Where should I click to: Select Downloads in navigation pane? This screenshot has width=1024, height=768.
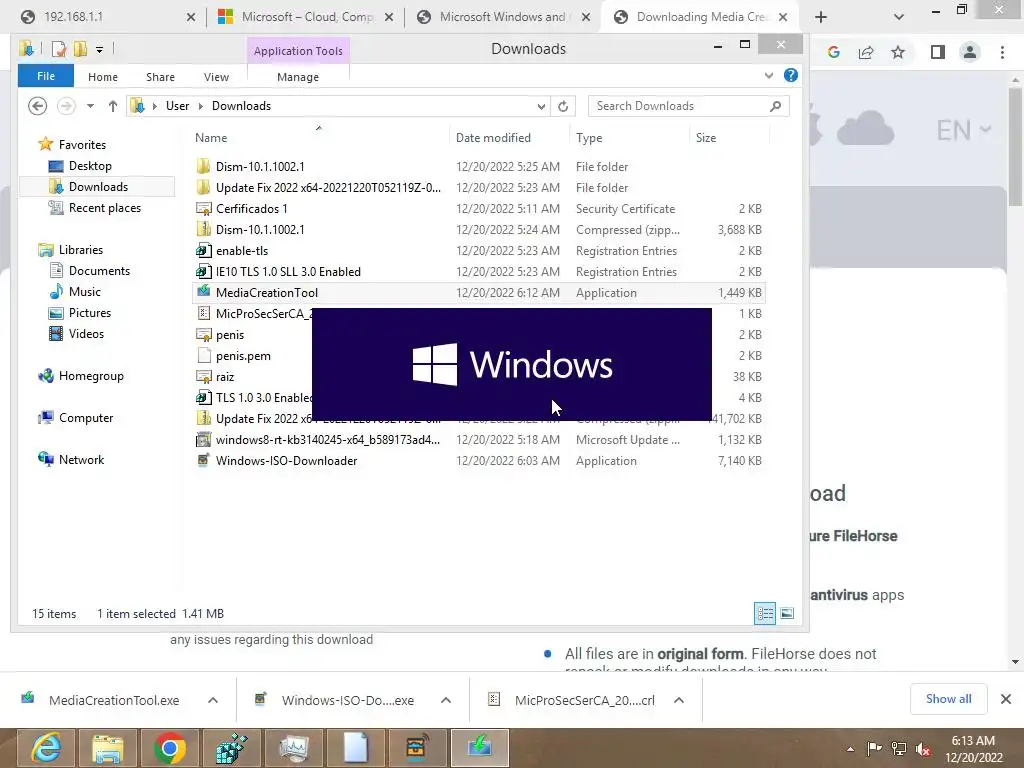point(98,187)
